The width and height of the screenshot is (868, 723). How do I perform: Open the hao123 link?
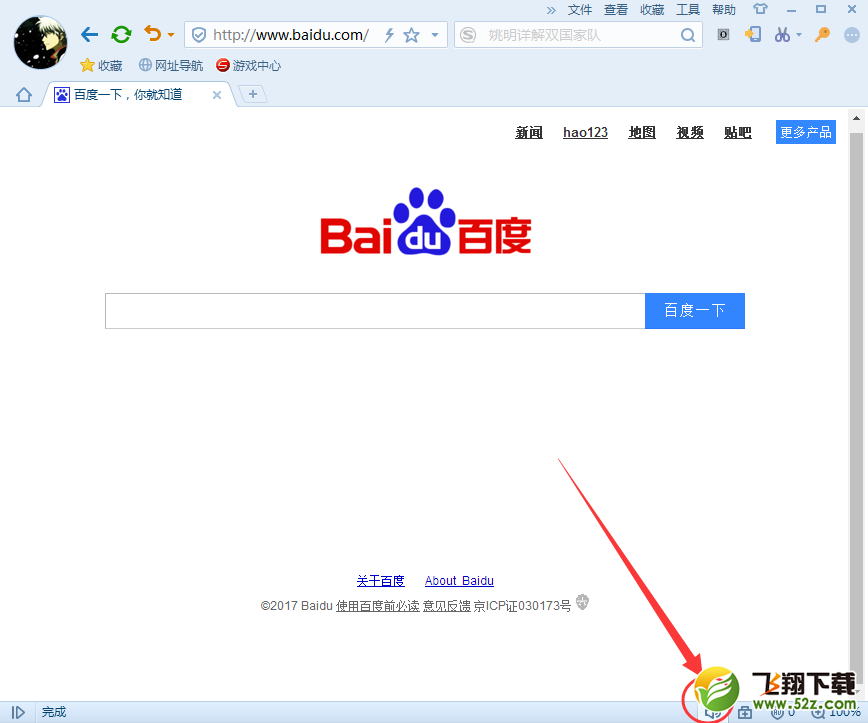coord(585,131)
